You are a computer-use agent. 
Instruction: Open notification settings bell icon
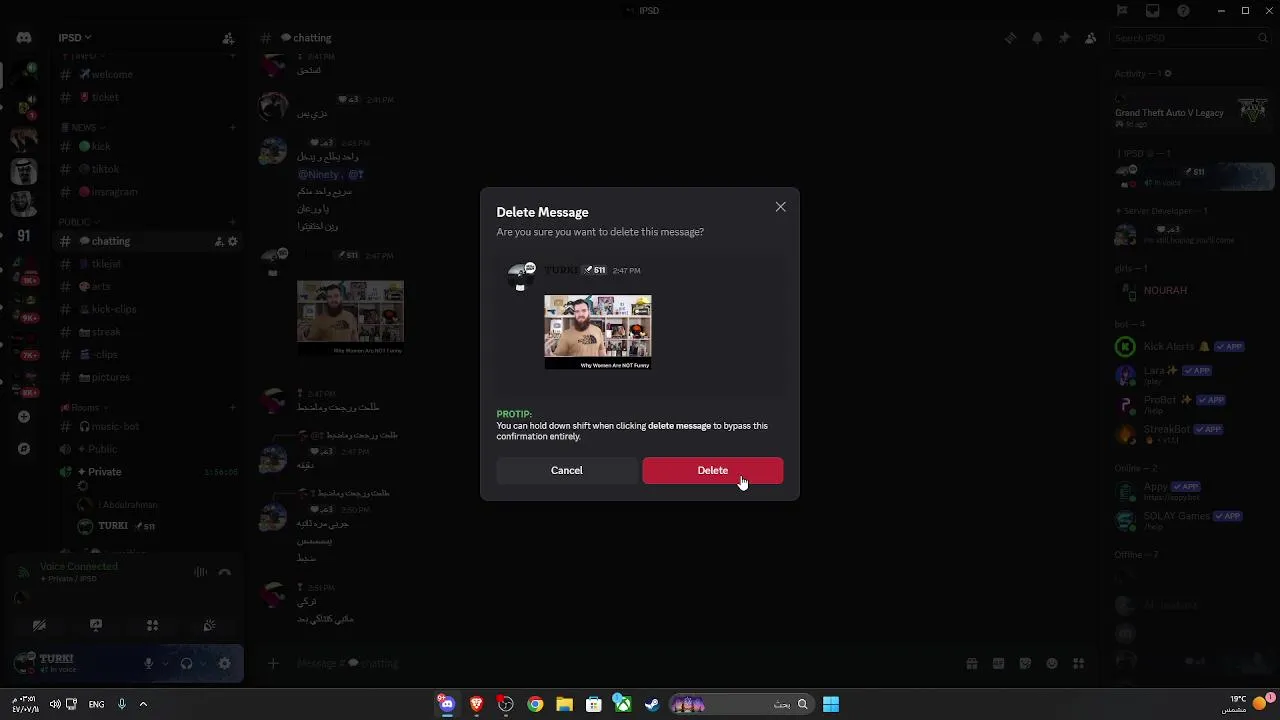1037,38
